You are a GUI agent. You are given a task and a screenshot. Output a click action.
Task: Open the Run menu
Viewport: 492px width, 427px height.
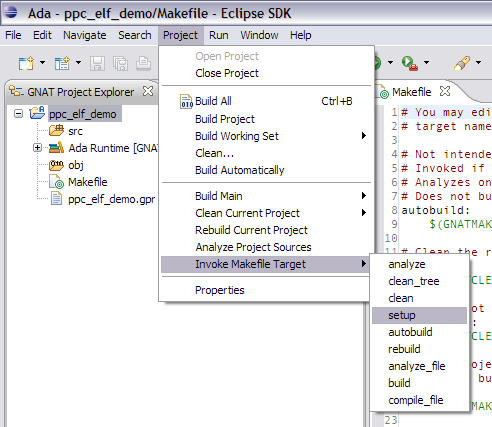pyautogui.click(x=219, y=35)
